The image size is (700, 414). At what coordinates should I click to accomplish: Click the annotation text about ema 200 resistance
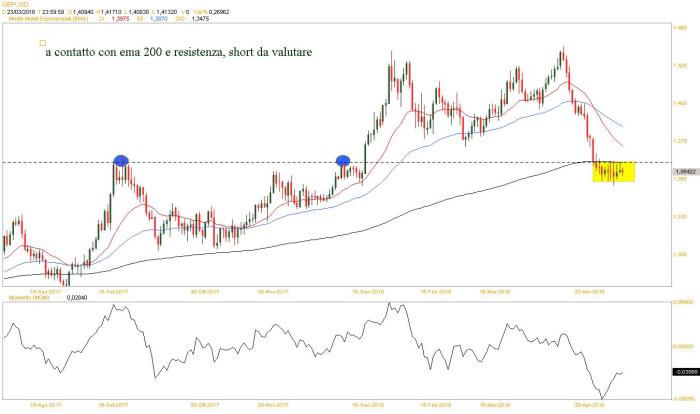coord(180,51)
